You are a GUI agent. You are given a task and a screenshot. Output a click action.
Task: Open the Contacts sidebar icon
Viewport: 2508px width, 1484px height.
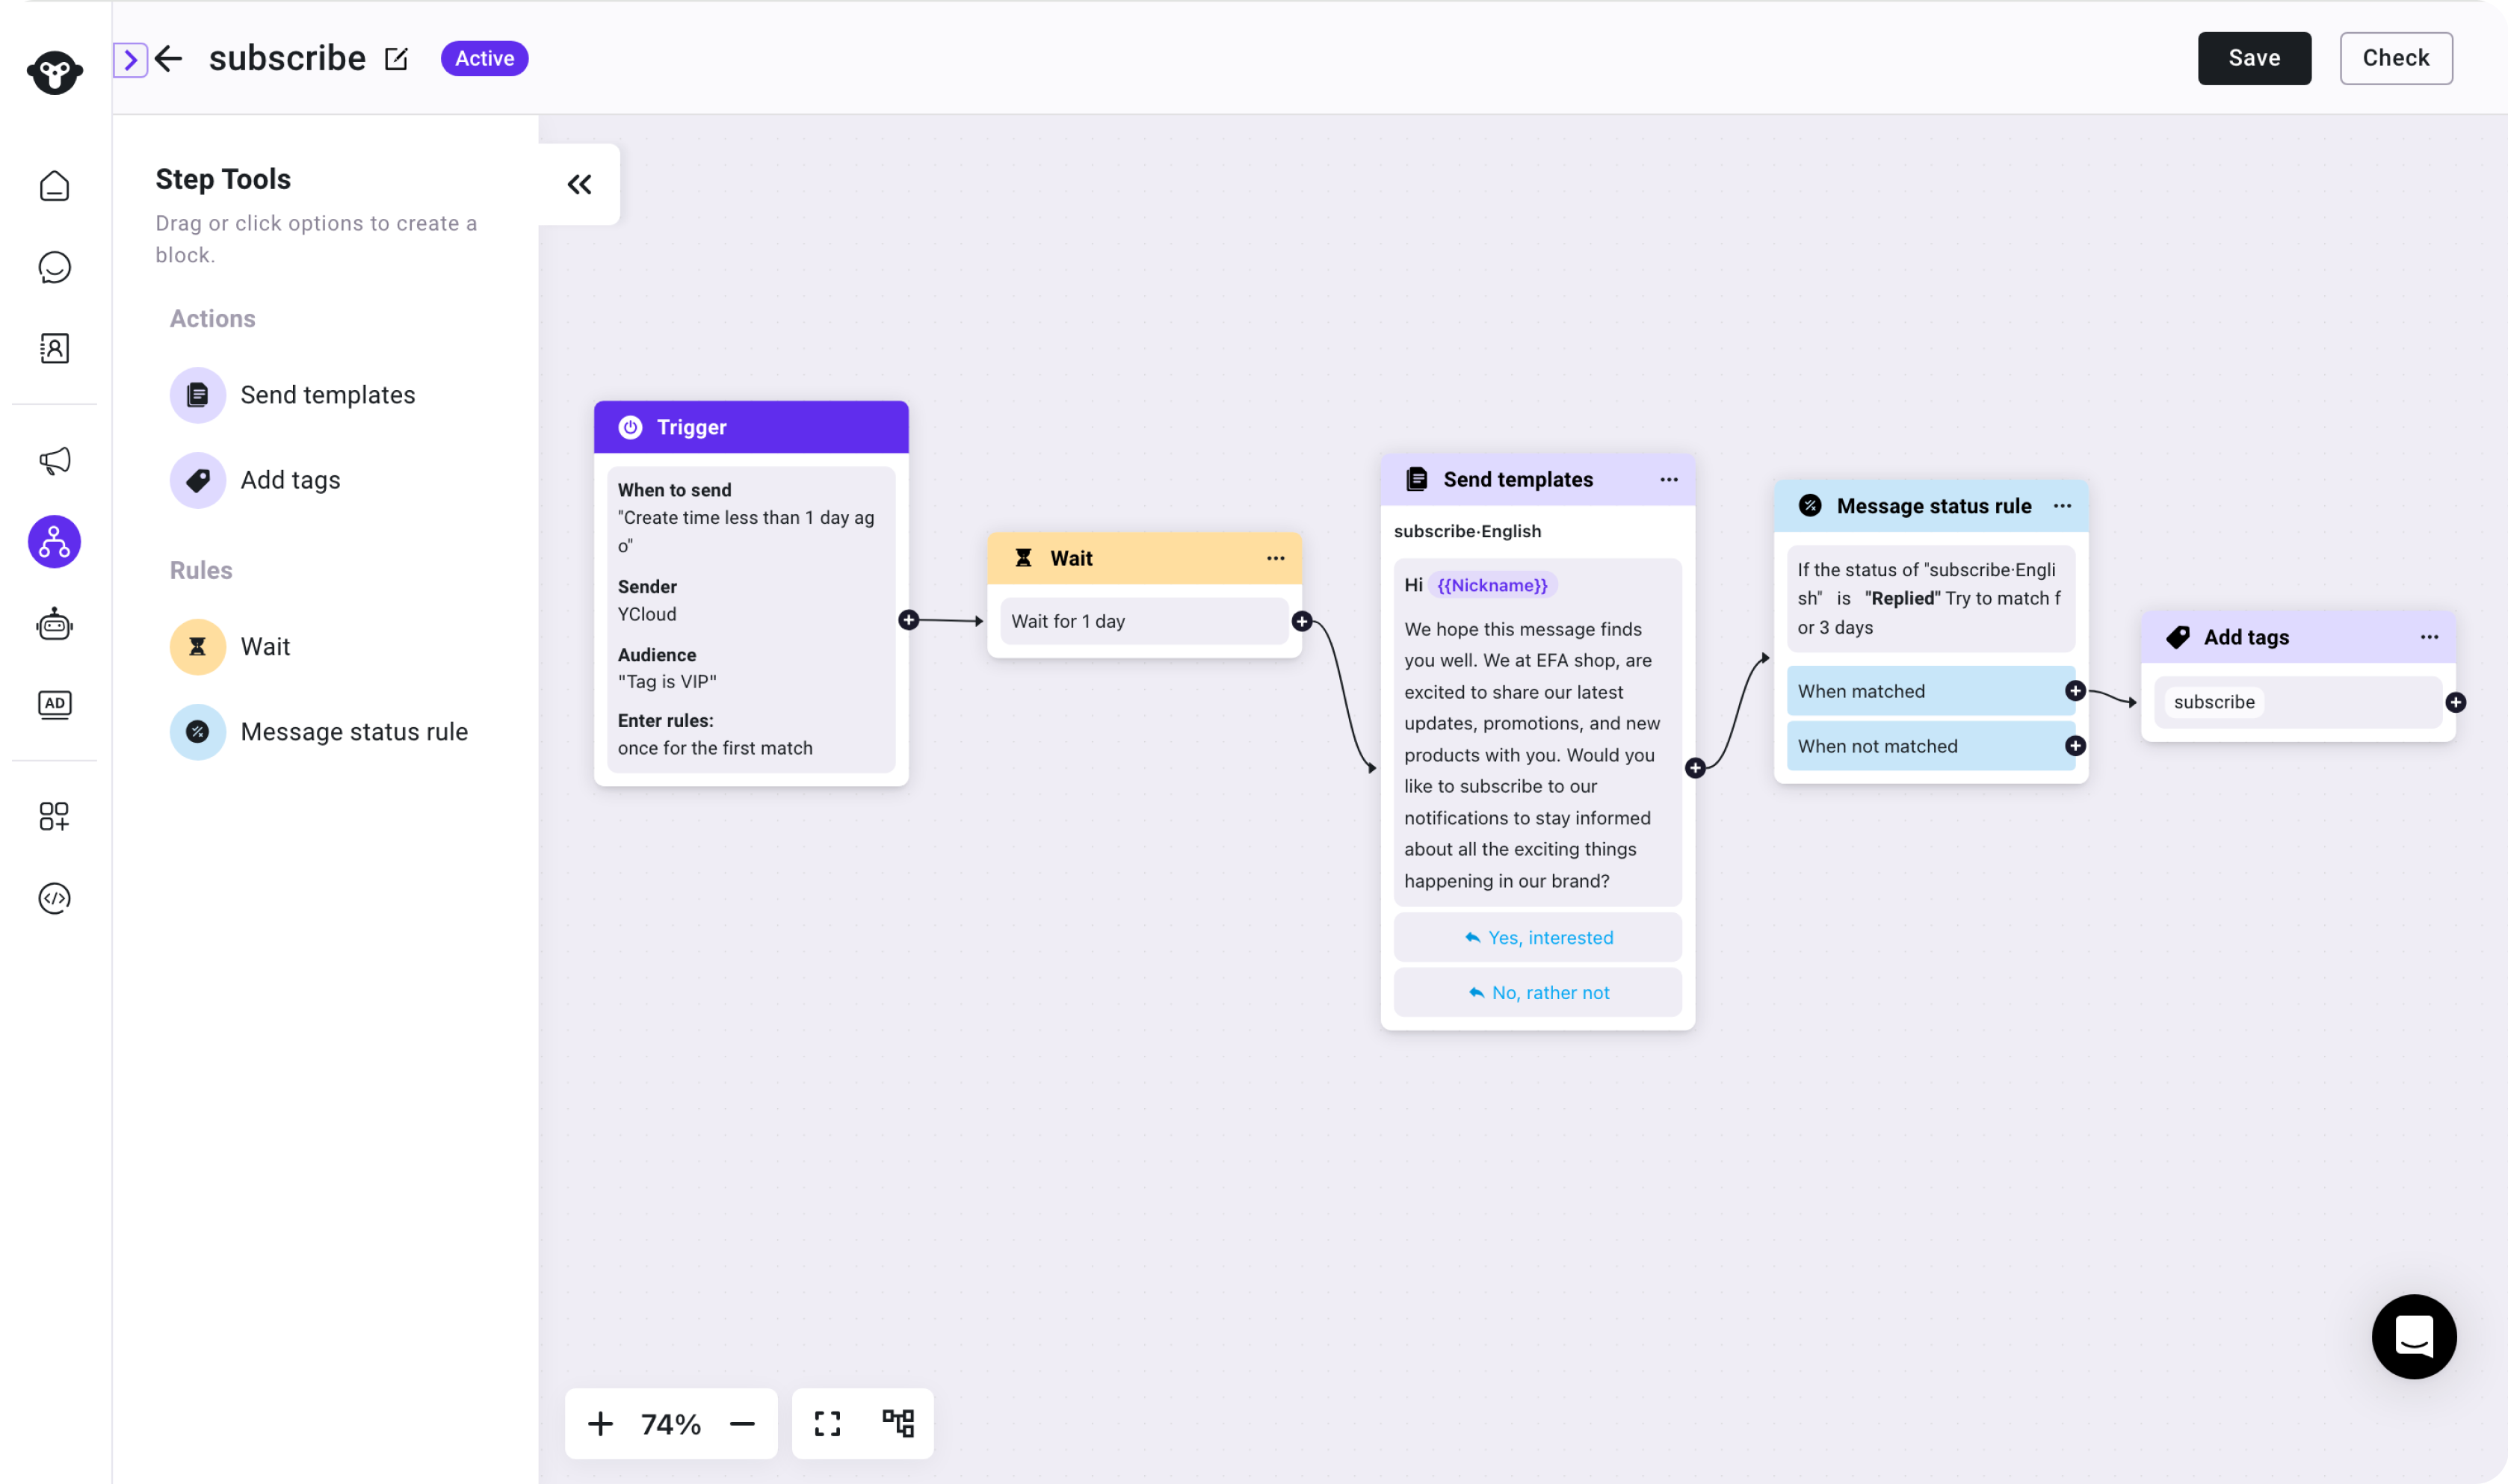click(x=54, y=348)
